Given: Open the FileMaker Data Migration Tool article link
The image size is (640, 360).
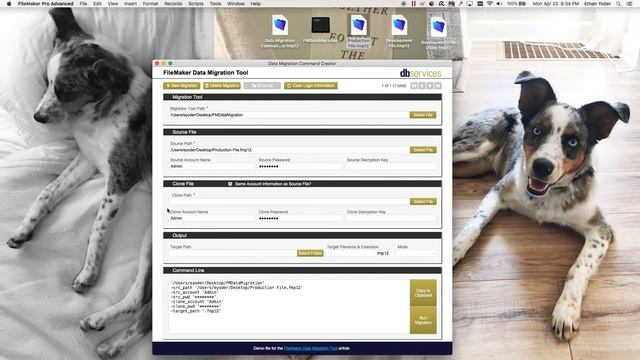Looking at the screenshot, I should (311, 349).
